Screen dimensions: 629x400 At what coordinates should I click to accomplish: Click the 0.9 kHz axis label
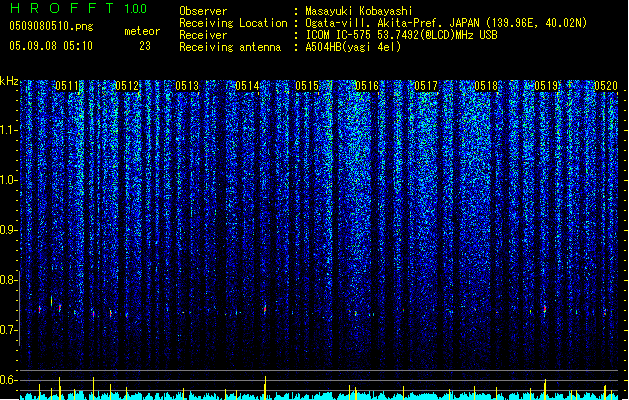tap(8, 230)
